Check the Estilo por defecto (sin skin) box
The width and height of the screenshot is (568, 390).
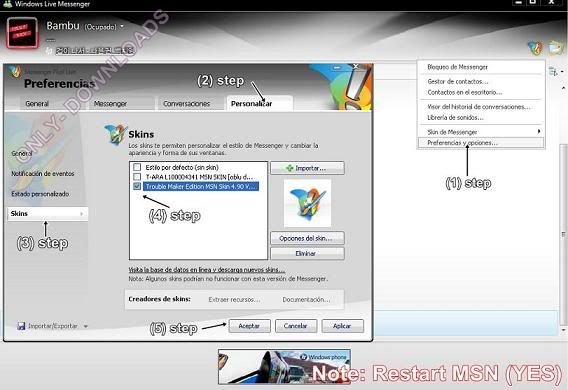[x=137, y=167]
